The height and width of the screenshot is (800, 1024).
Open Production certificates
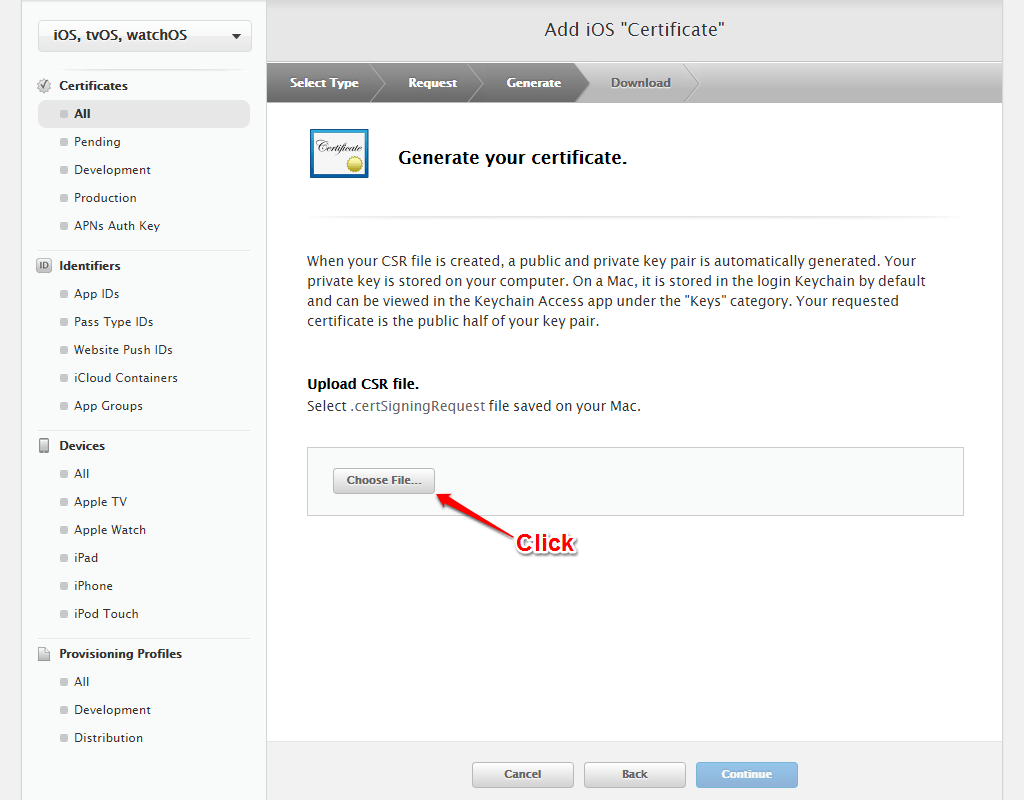point(105,198)
